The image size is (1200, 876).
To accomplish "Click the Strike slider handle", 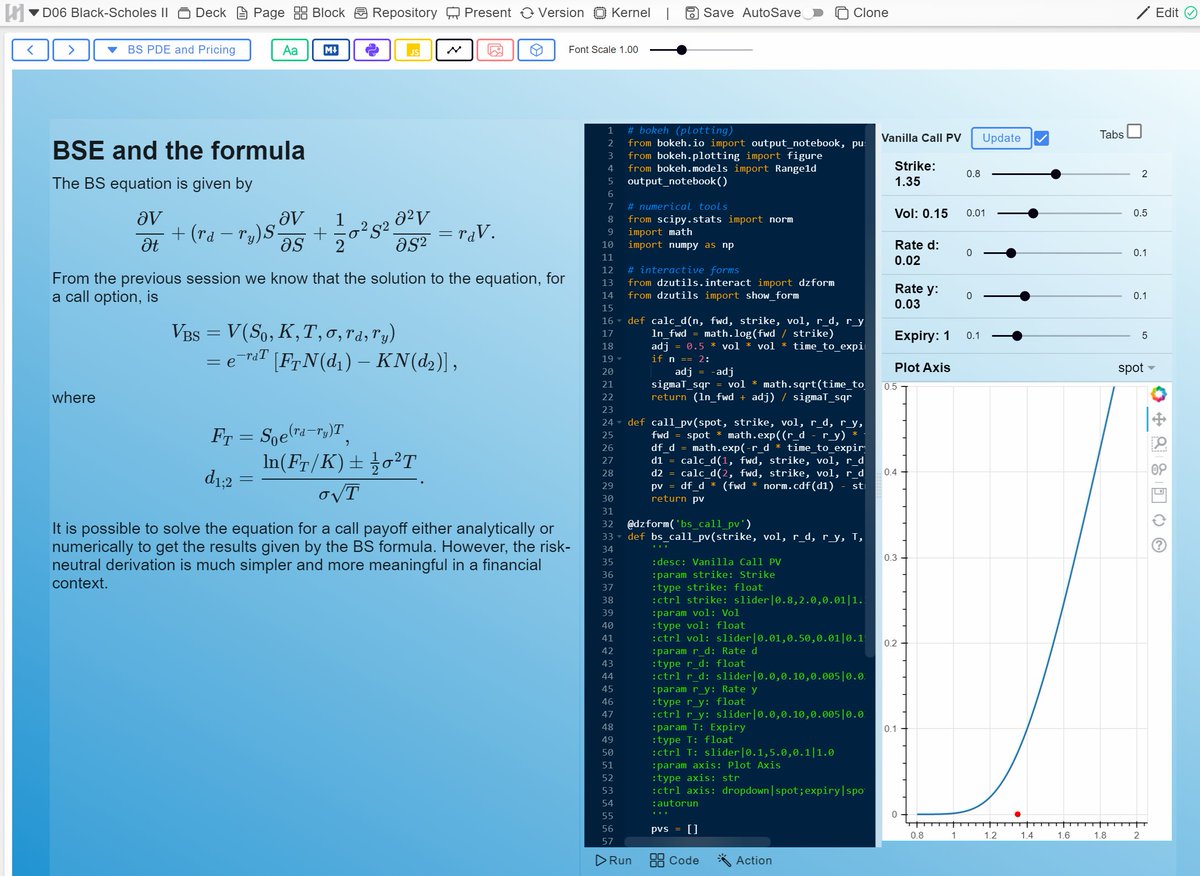I will [x=1056, y=174].
